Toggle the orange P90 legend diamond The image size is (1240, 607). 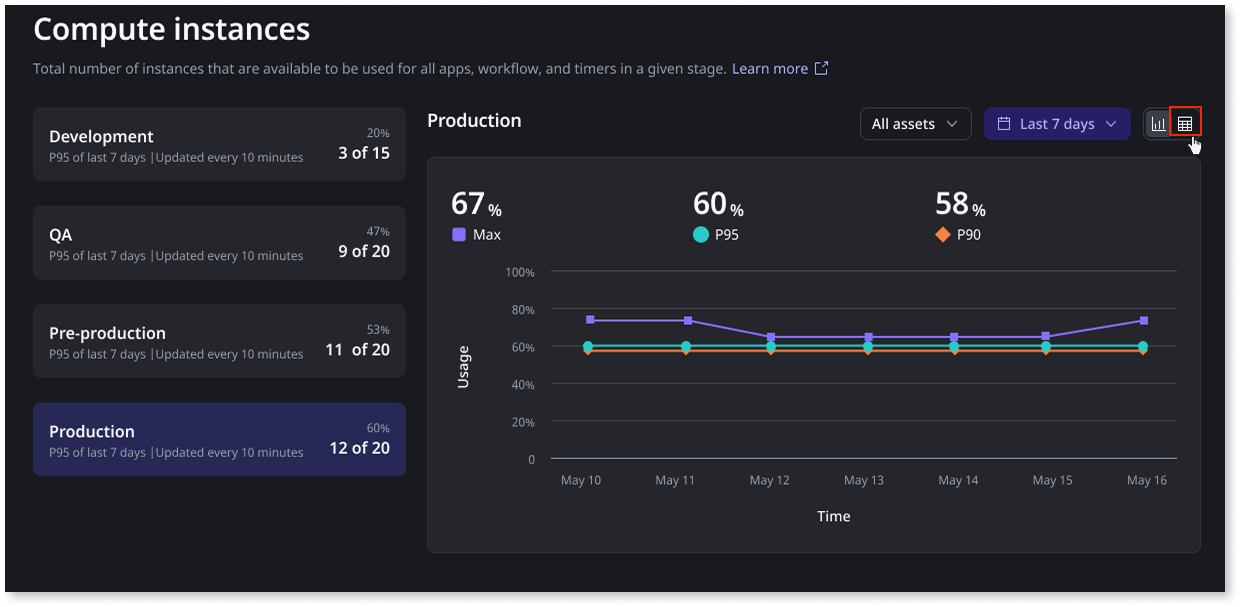[942, 235]
